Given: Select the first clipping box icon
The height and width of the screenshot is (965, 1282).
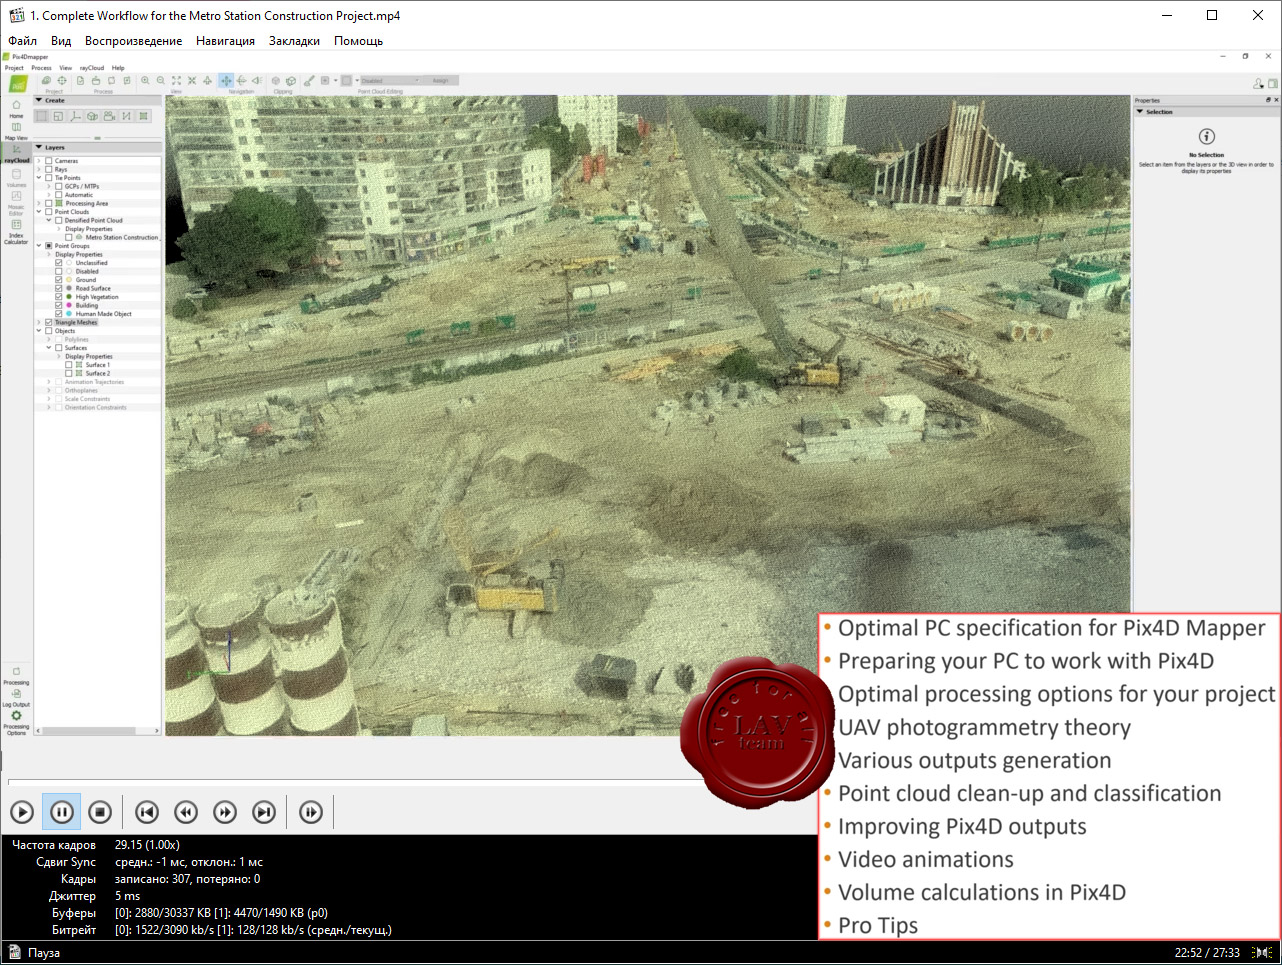Looking at the screenshot, I should [x=276, y=80].
